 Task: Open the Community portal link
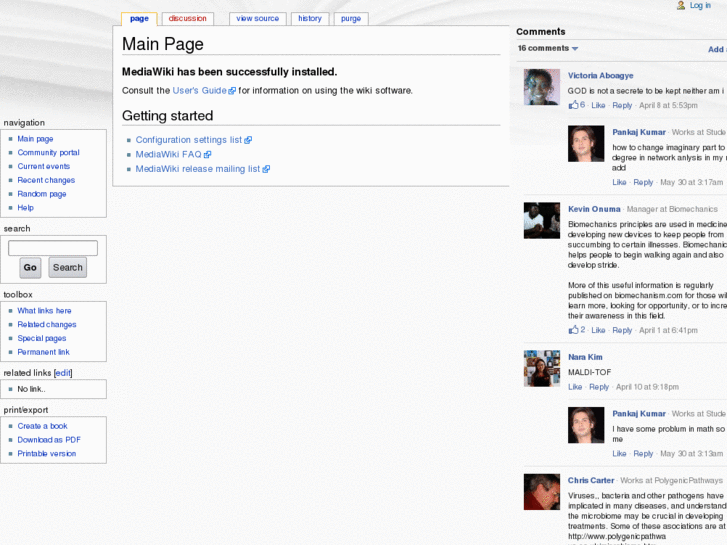(48, 153)
